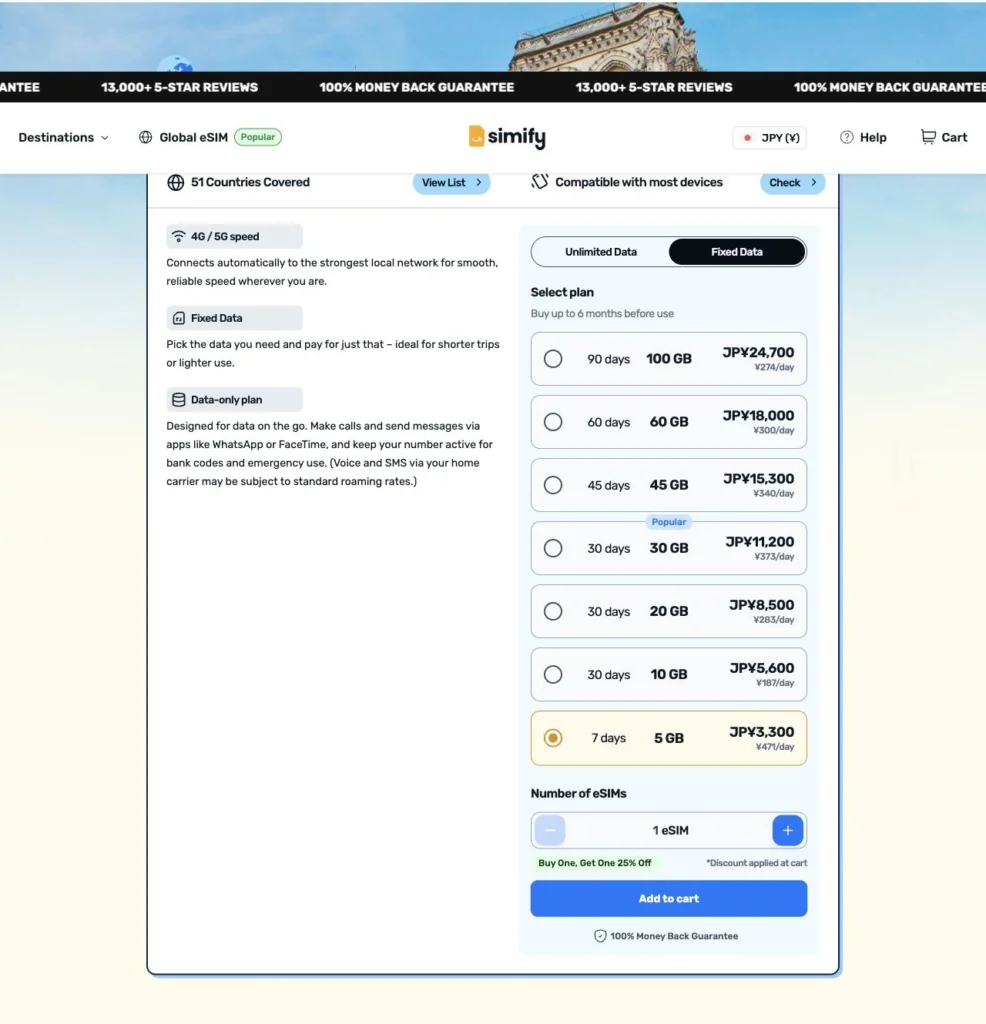Click the simify logo
986x1024 pixels.
tap(507, 137)
